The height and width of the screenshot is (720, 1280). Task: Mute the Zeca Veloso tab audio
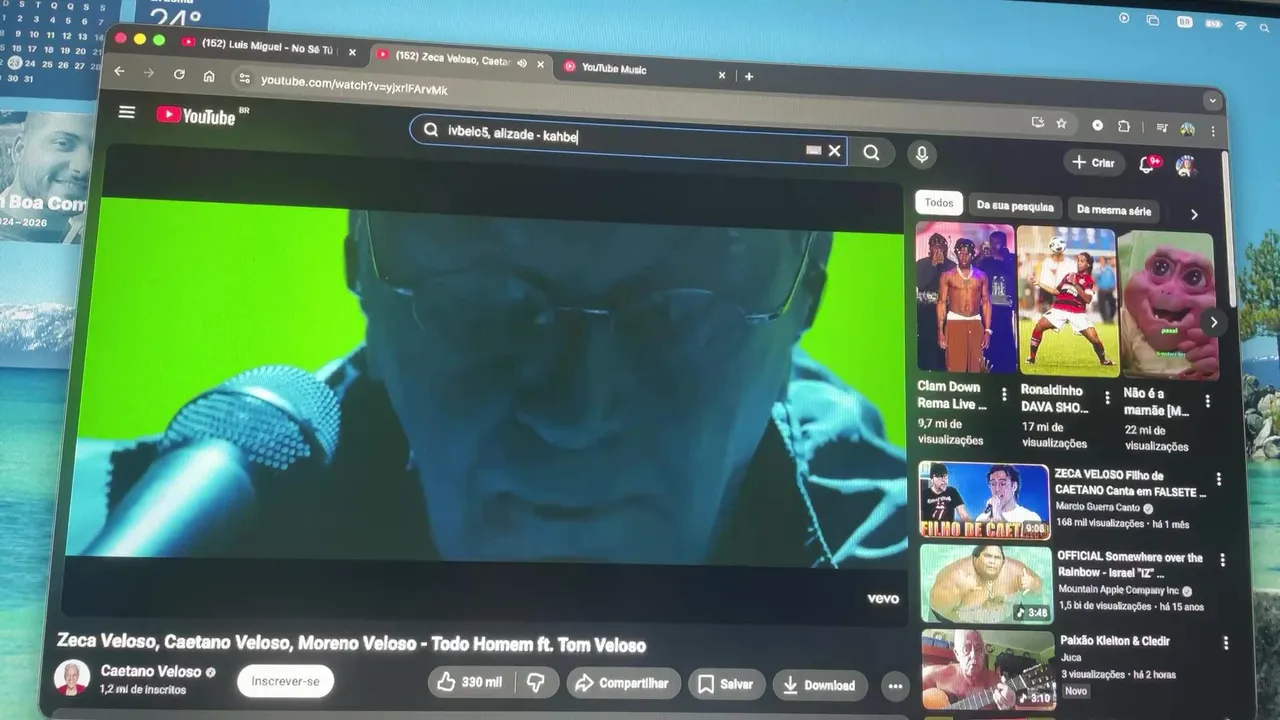[x=522, y=63]
